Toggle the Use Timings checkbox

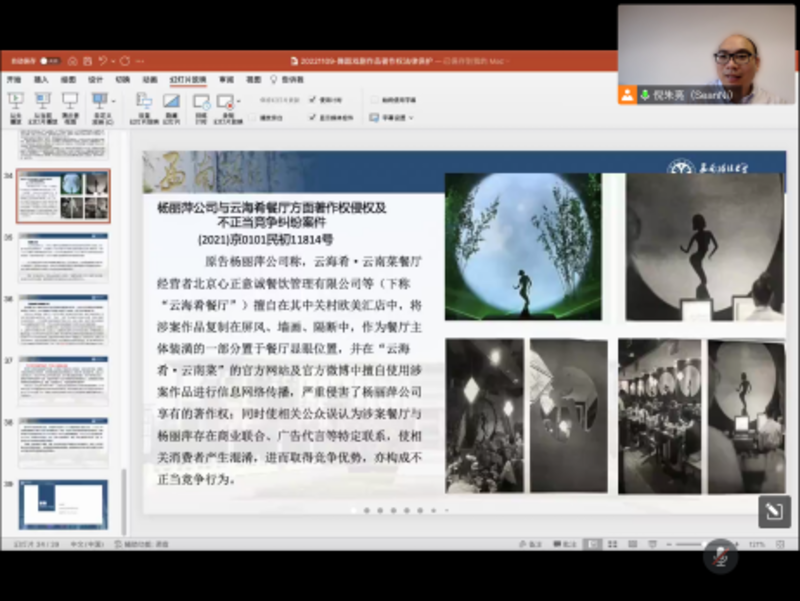coord(312,99)
